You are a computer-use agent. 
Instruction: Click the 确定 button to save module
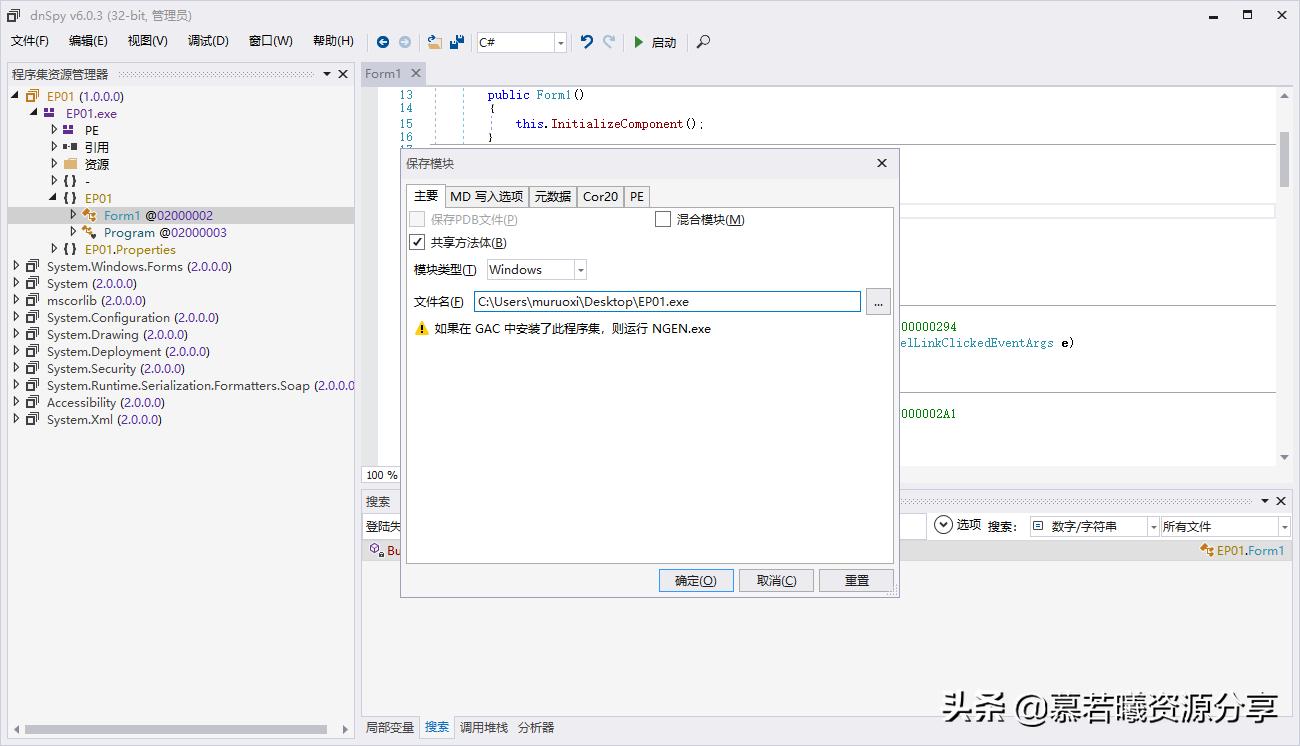[695, 580]
